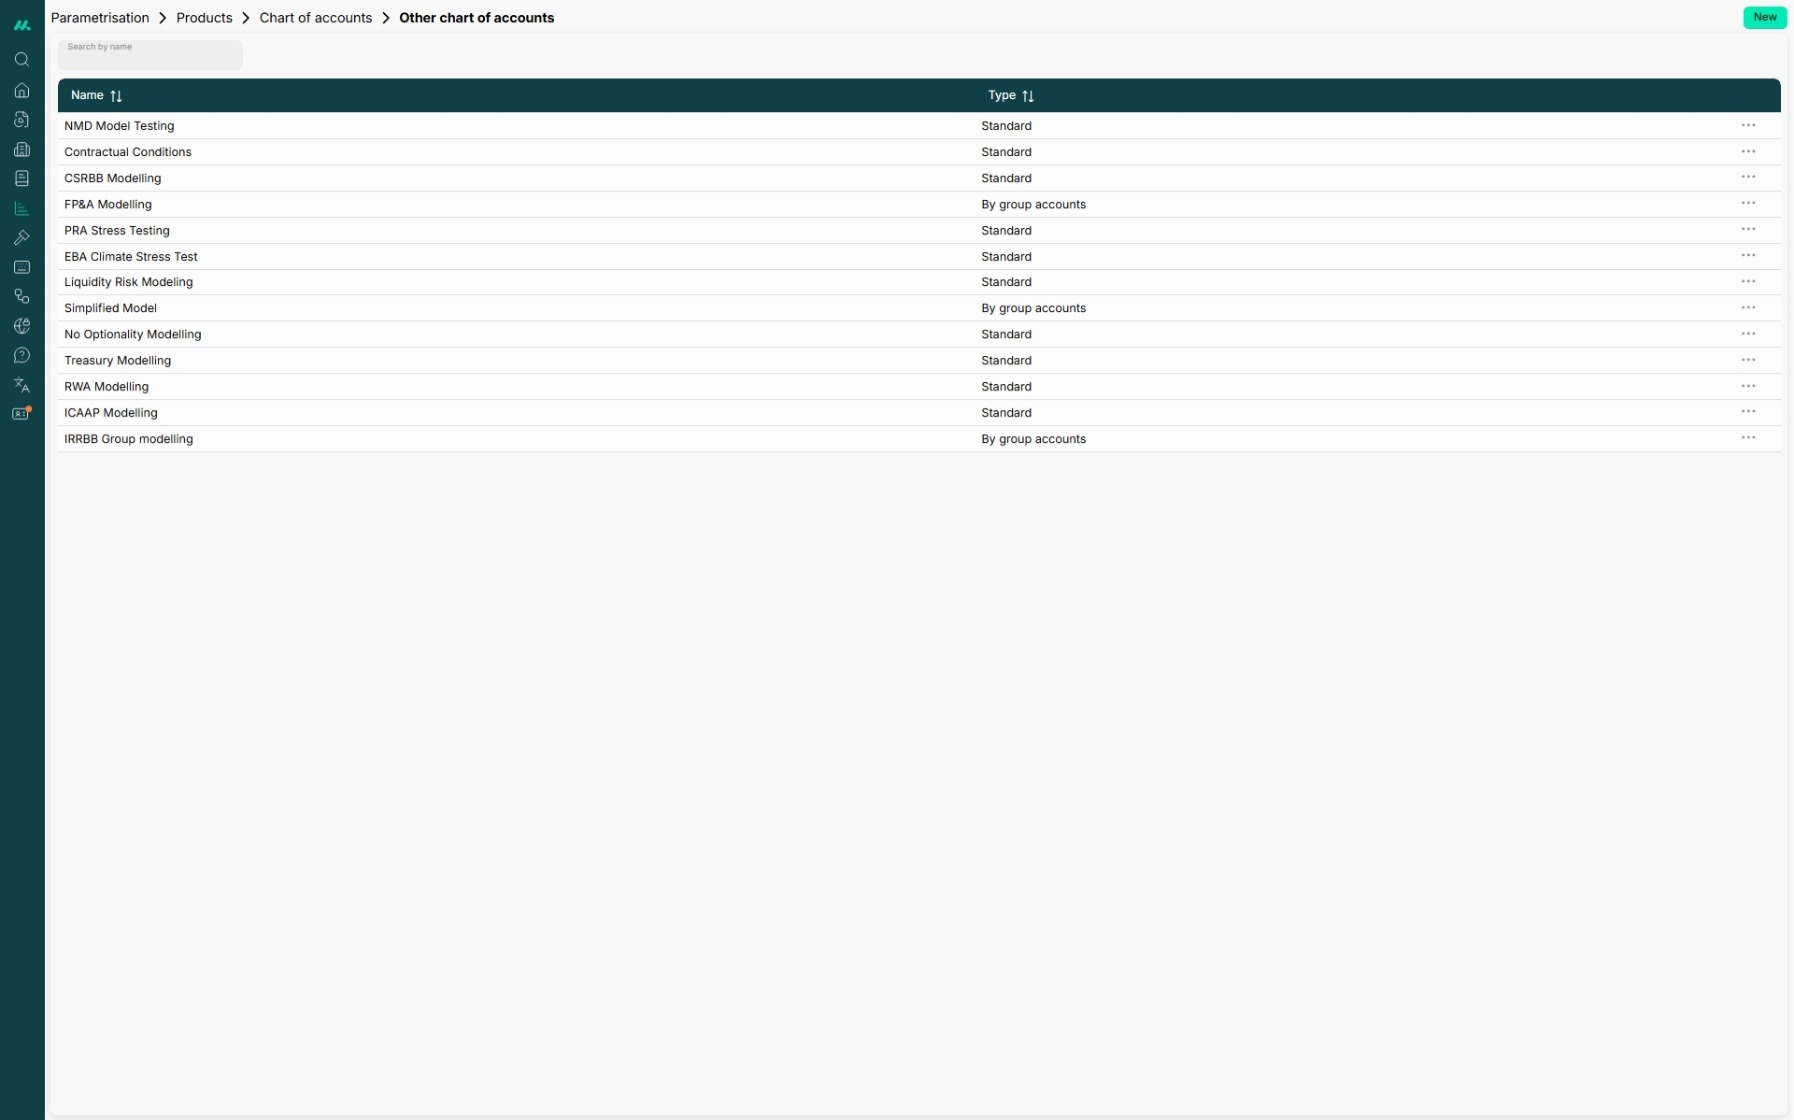The height and width of the screenshot is (1120, 1794).
Task: Sort the table by Name column
Action: 116,96
